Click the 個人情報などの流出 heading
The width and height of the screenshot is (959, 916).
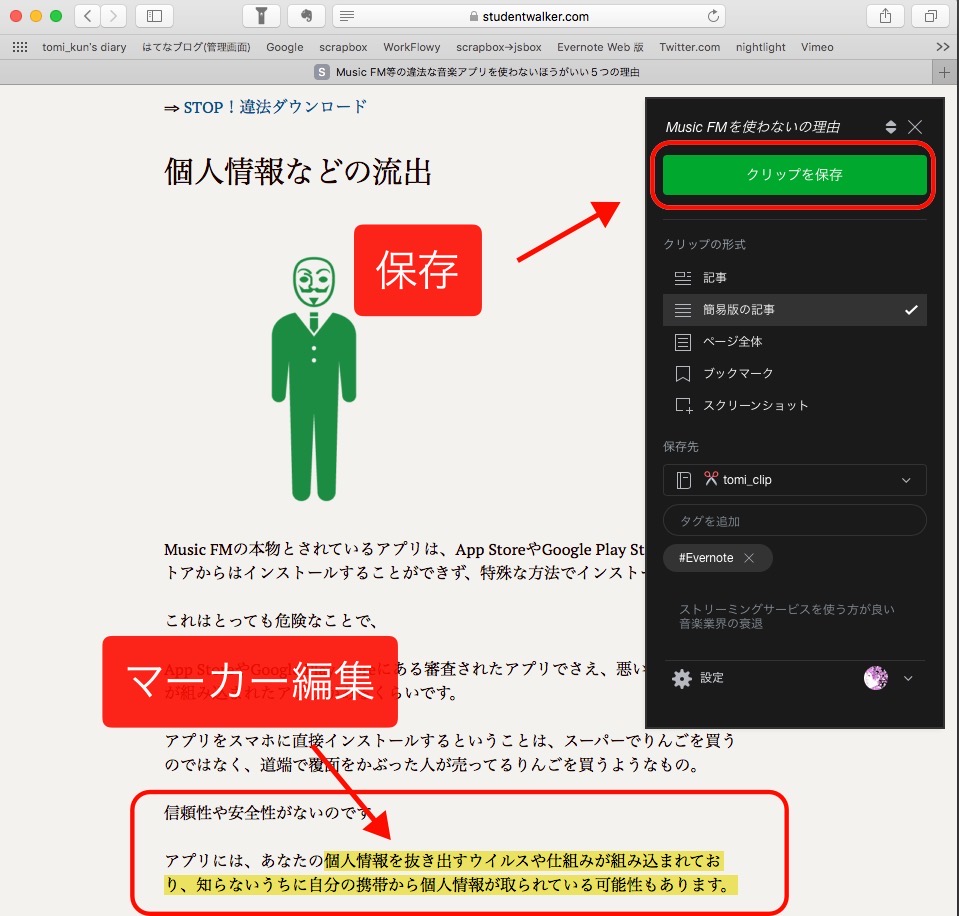pyautogui.click(x=298, y=171)
